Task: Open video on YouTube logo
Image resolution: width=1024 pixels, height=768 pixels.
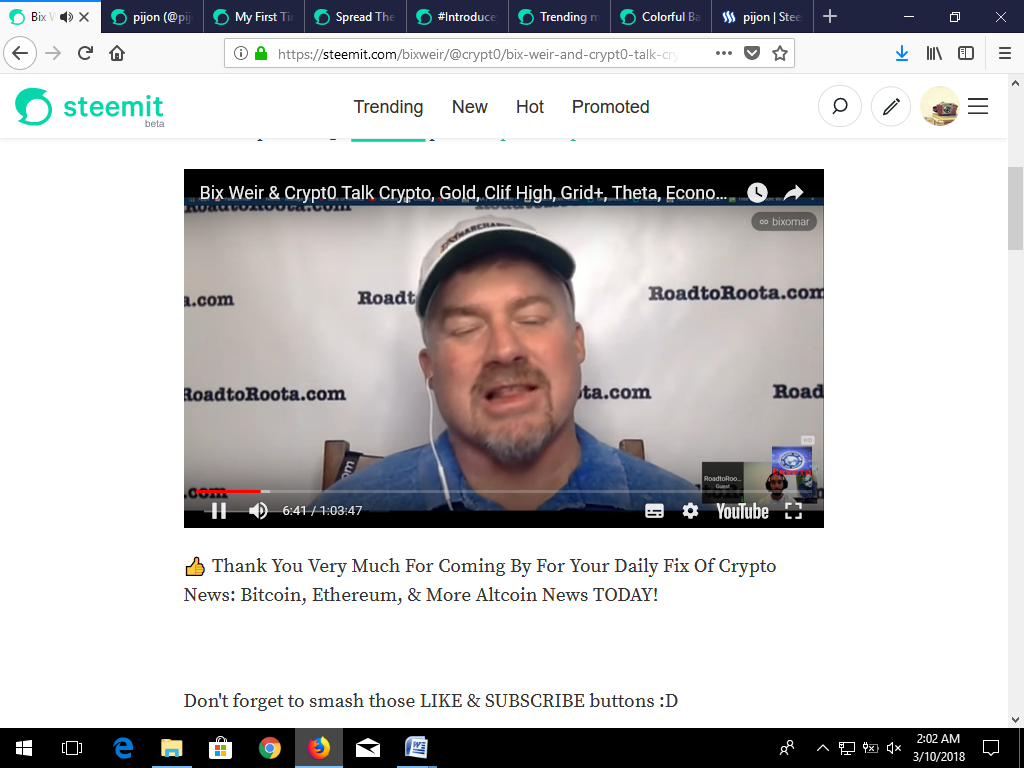Action: point(743,511)
